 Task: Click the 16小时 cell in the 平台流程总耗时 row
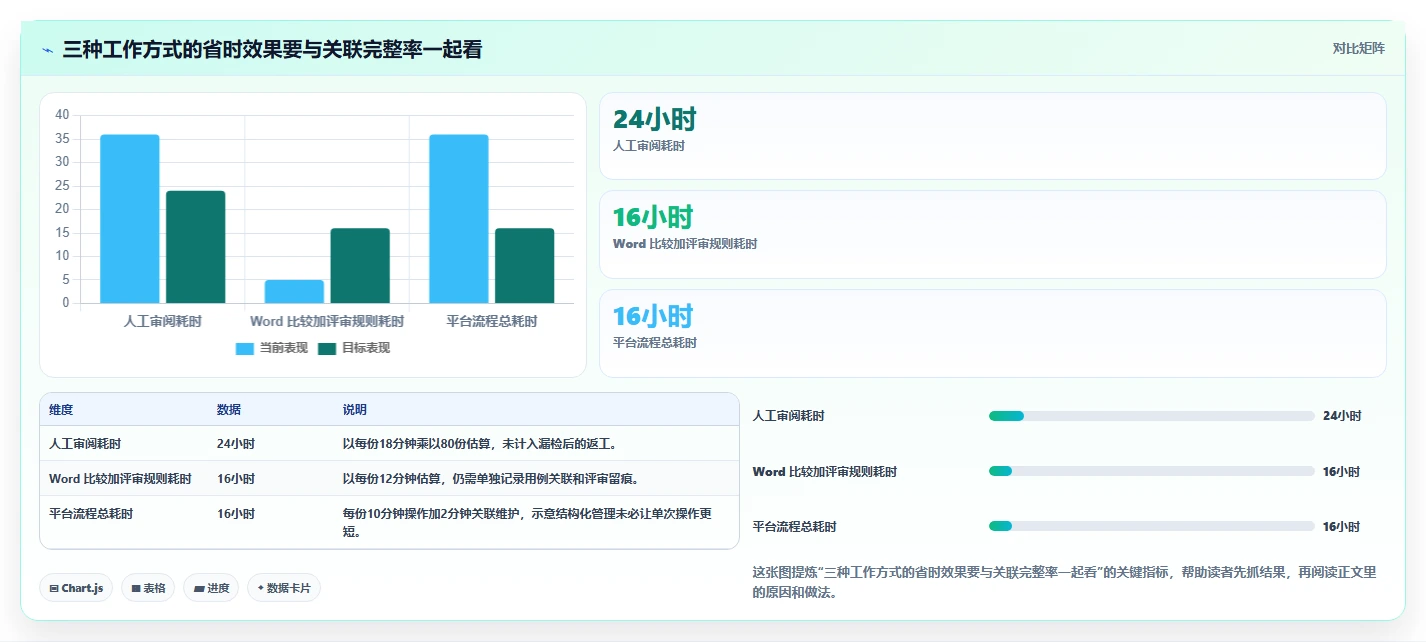pos(235,514)
